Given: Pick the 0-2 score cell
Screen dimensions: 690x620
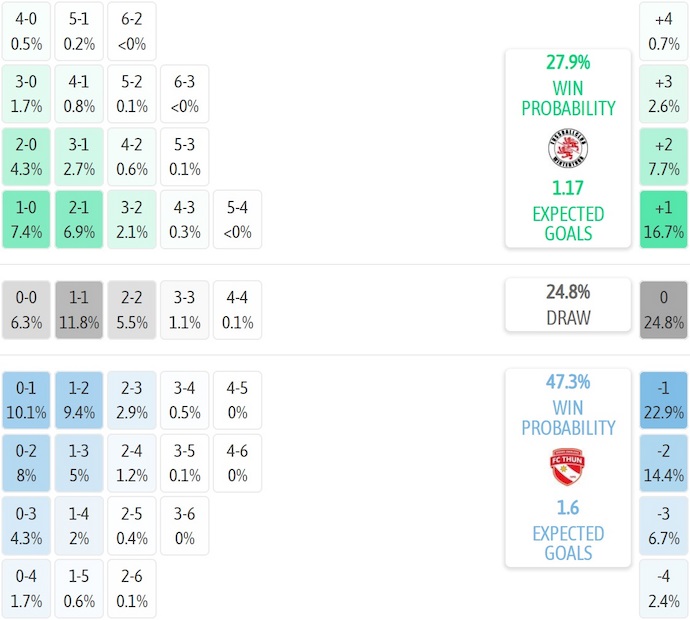Looking at the screenshot, I should [27, 463].
